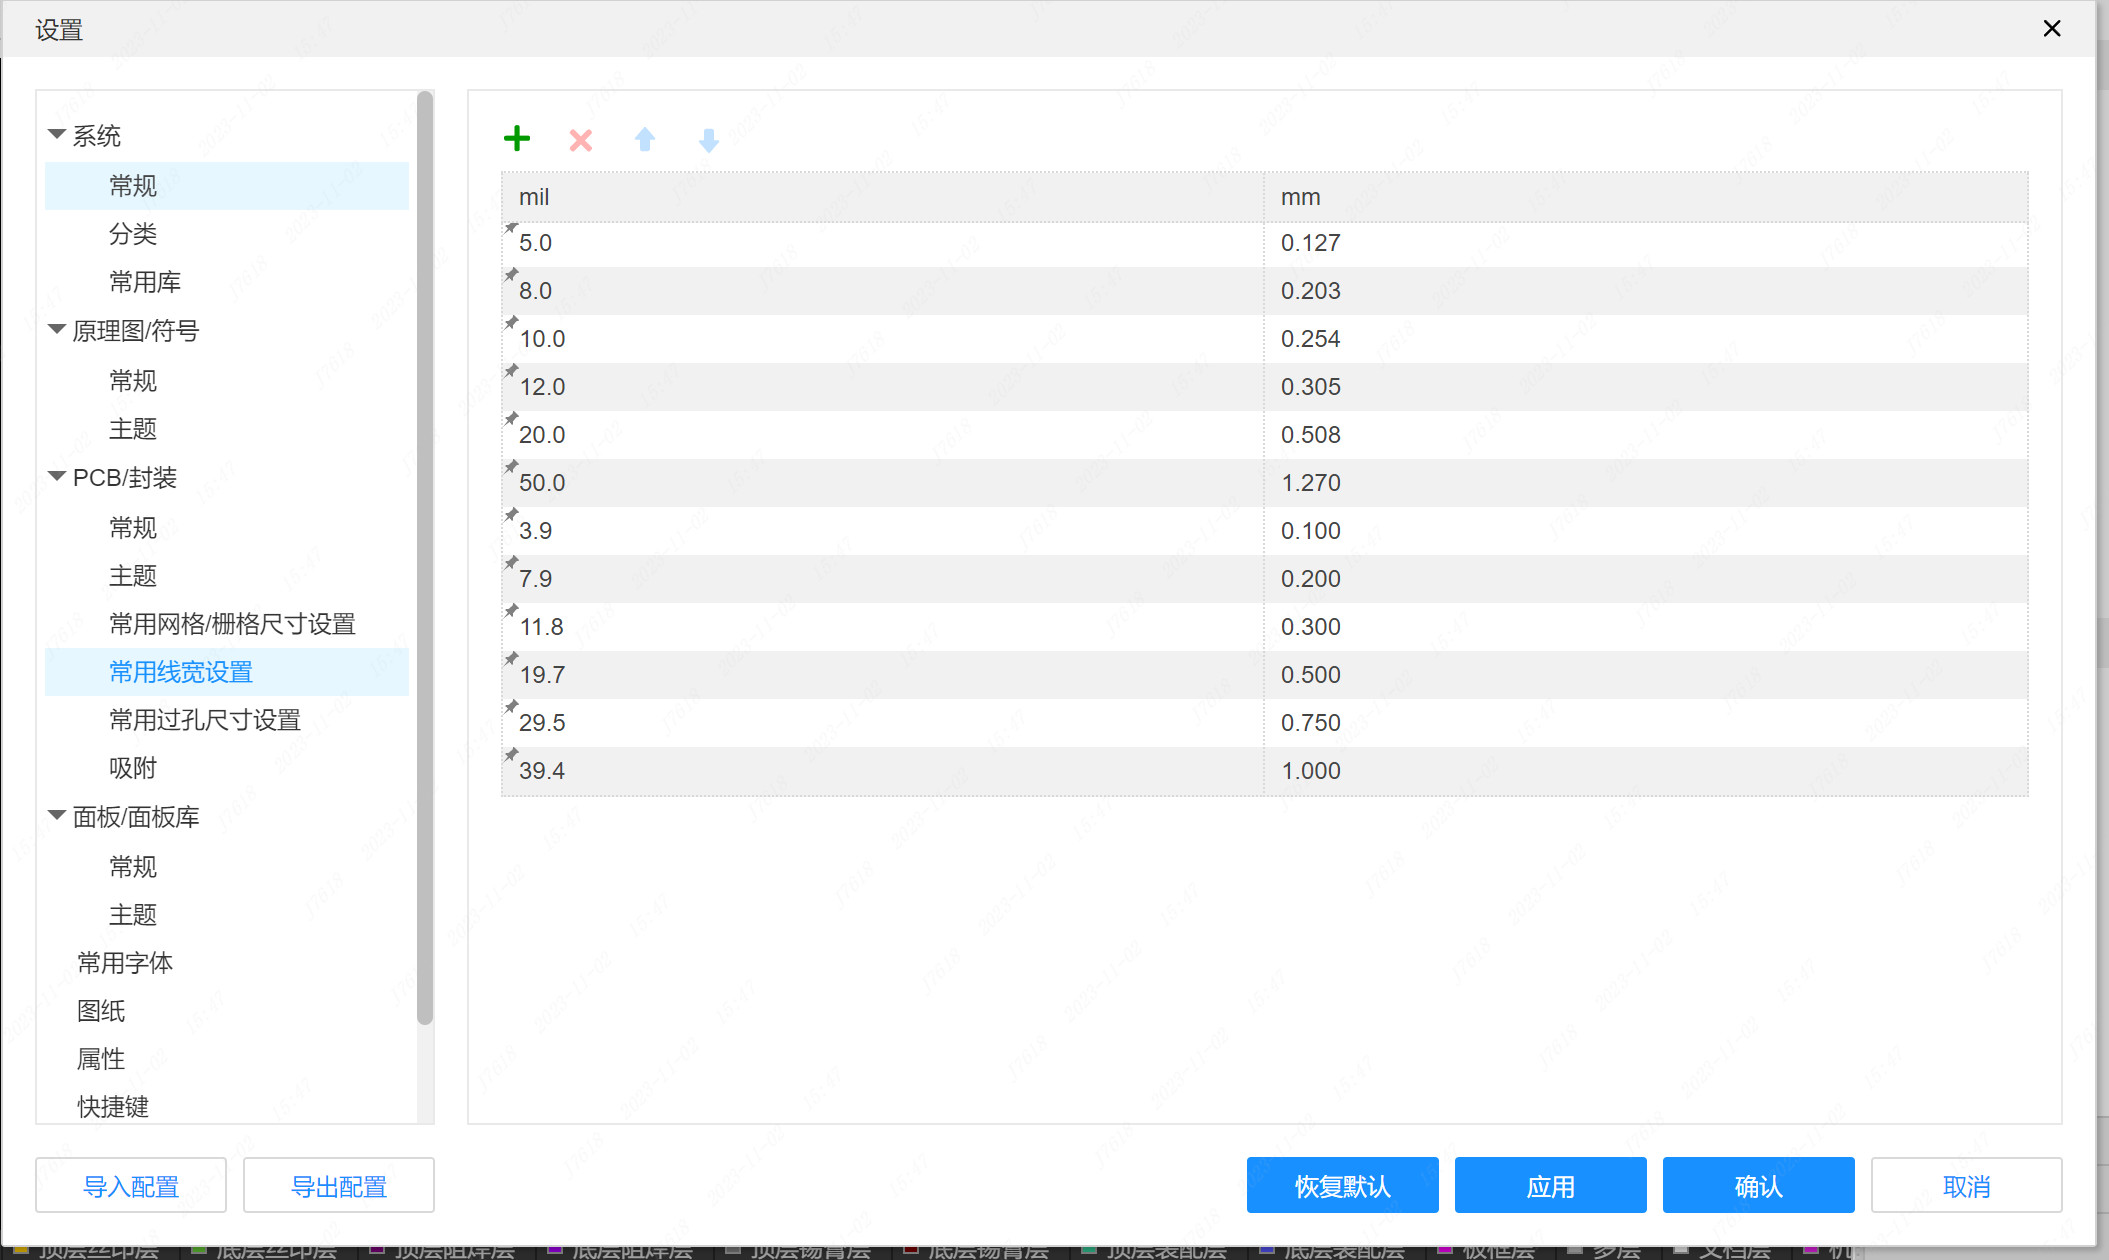Viewport: 2109px width, 1260px height.
Task: Click the pin icon on the 19.7 row
Action: [511, 659]
